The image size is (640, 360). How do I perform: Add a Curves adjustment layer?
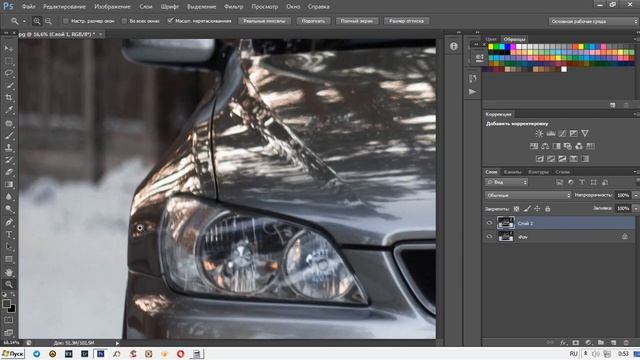[x=562, y=133]
